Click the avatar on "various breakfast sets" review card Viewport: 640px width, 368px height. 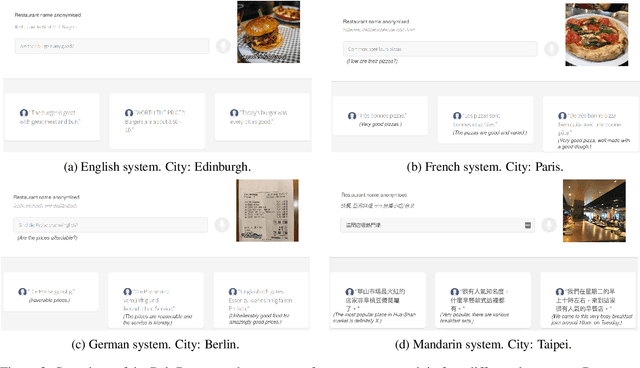[454, 292]
